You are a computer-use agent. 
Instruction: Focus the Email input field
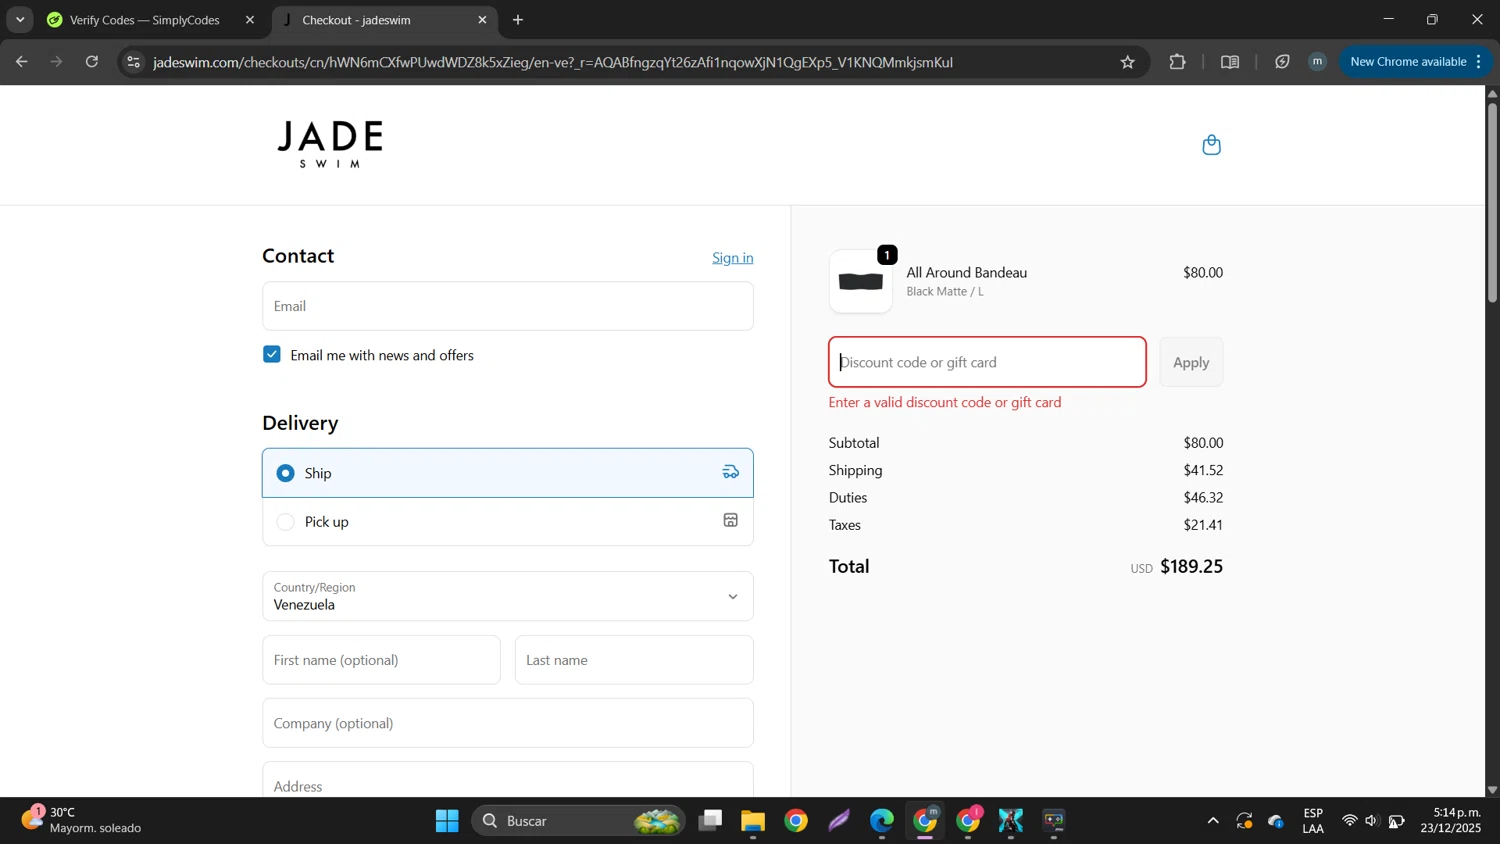pos(508,306)
